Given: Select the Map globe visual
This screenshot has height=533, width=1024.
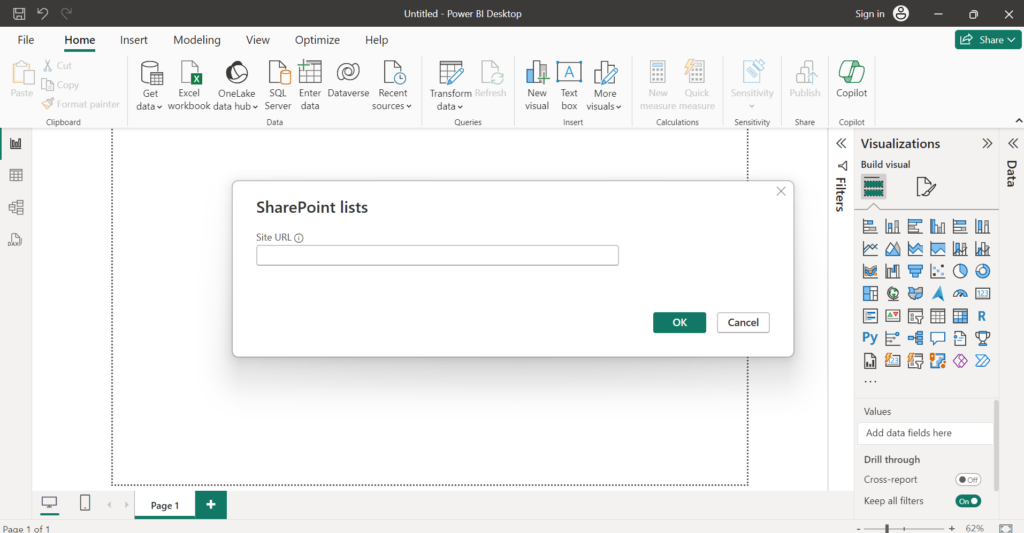Looking at the screenshot, I should [892, 293].
